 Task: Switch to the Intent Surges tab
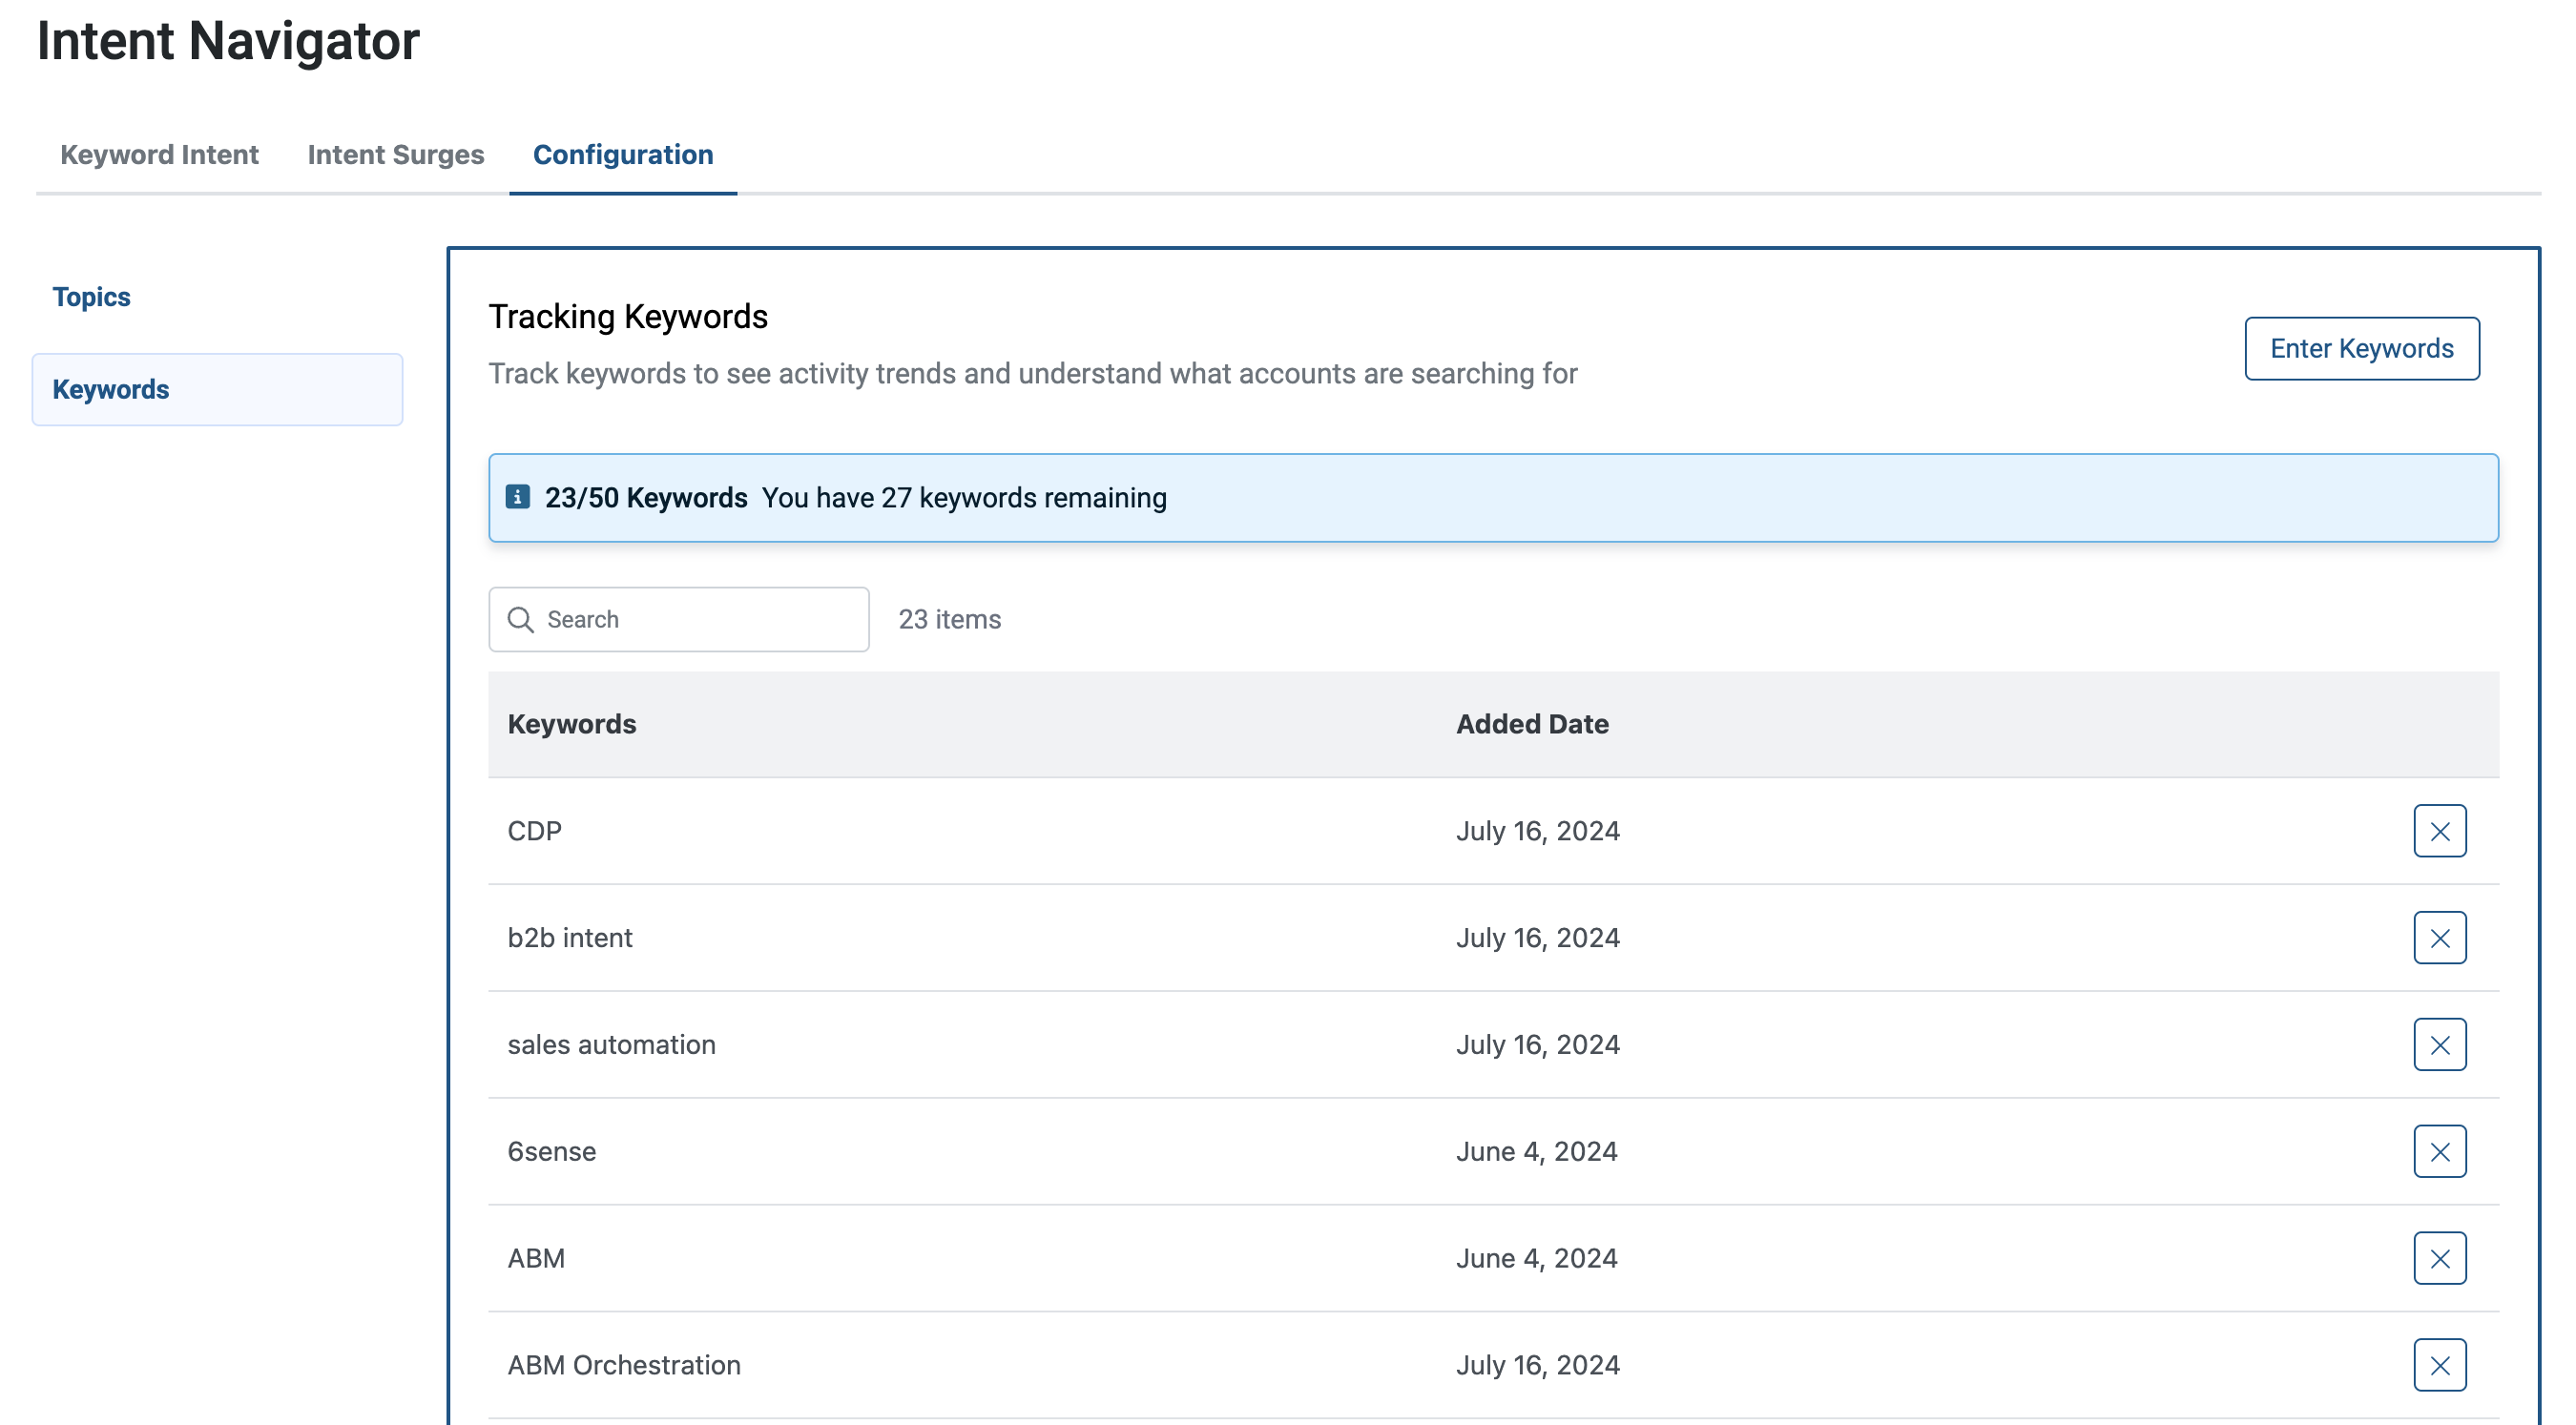(396, 155)
